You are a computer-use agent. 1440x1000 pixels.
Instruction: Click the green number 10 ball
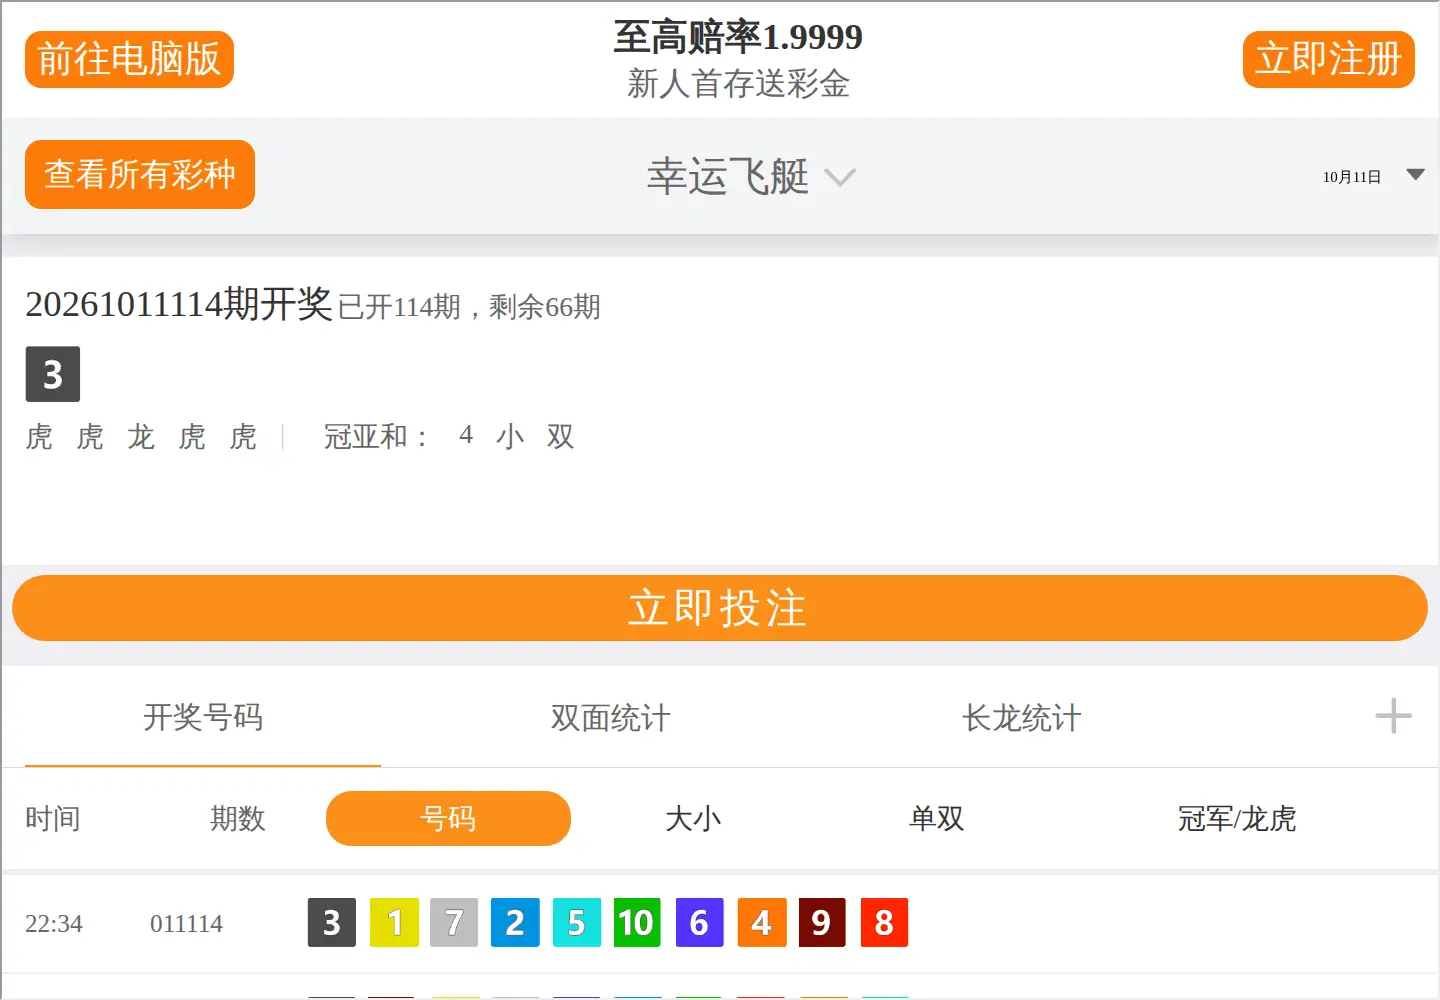(637, 922)
